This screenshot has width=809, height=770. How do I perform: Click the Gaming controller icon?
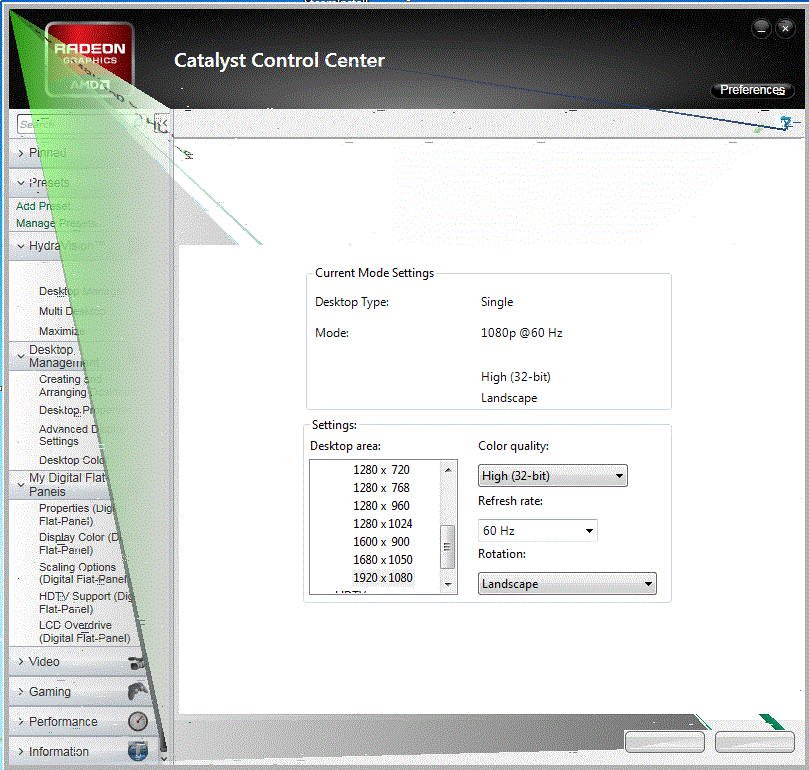click(138, 692)
